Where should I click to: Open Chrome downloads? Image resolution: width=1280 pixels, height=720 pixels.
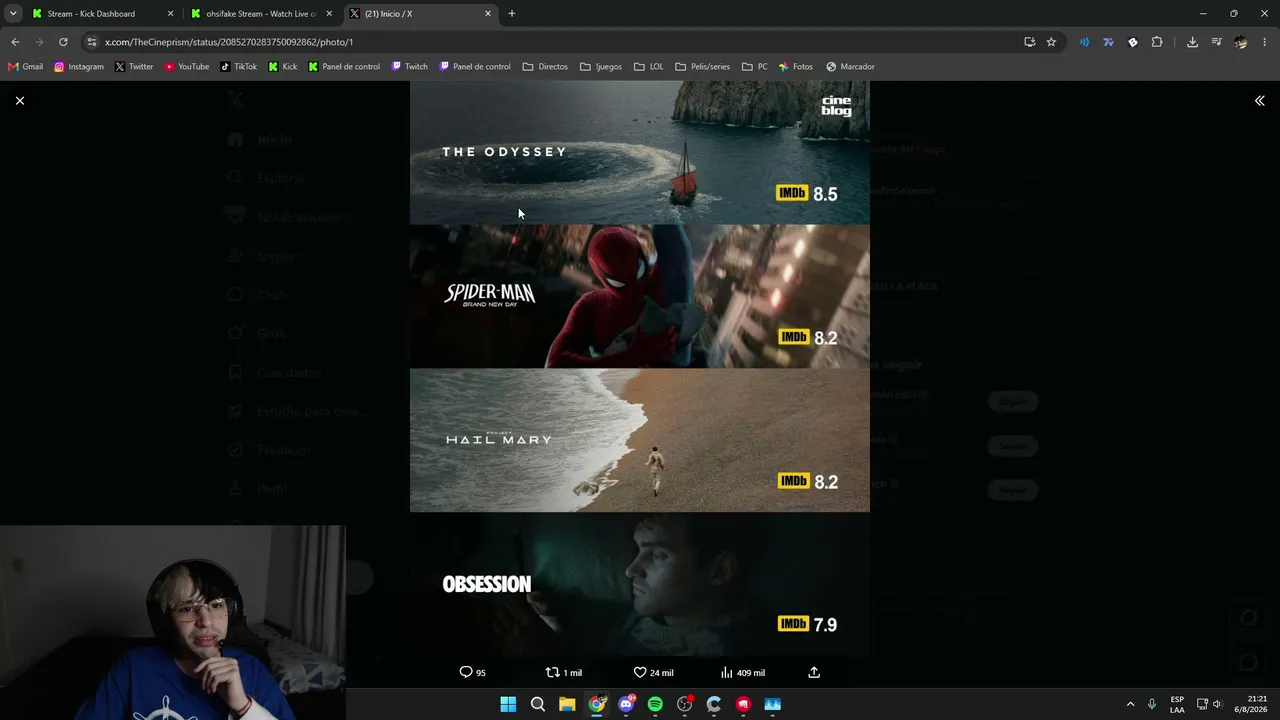[1192, 42]
